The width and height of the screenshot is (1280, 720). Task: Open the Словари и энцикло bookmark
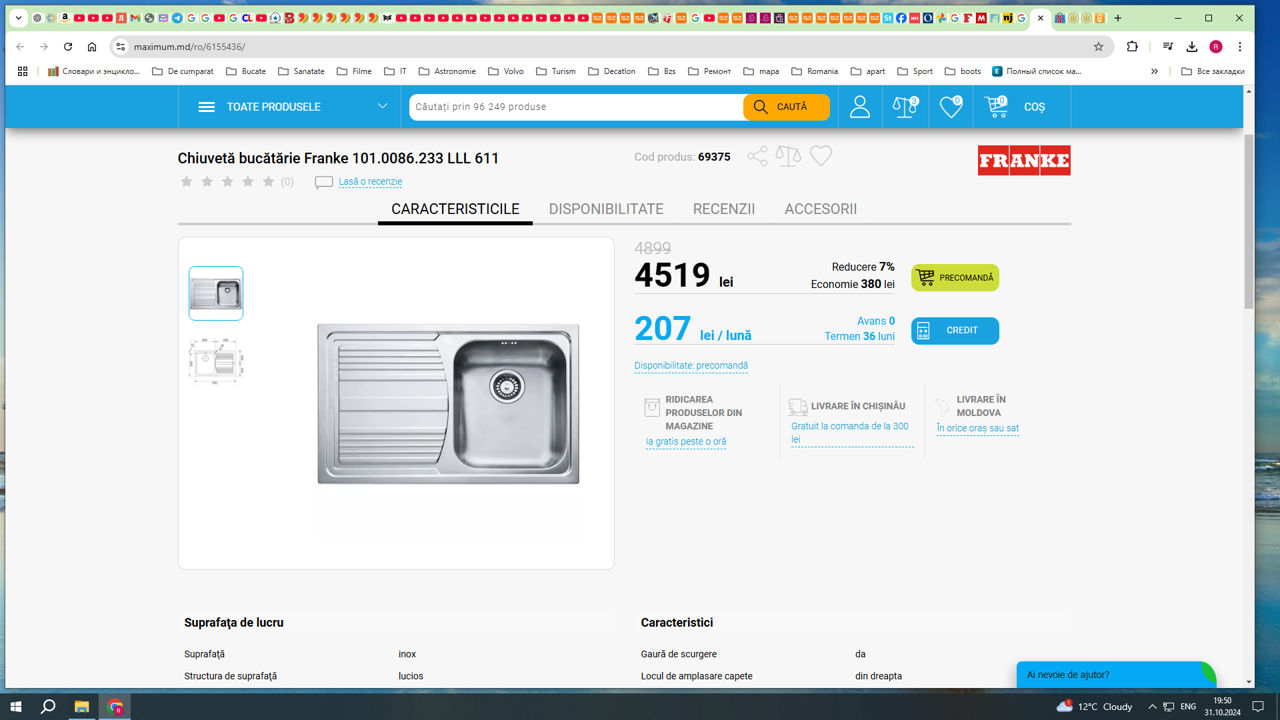[94, 72]
